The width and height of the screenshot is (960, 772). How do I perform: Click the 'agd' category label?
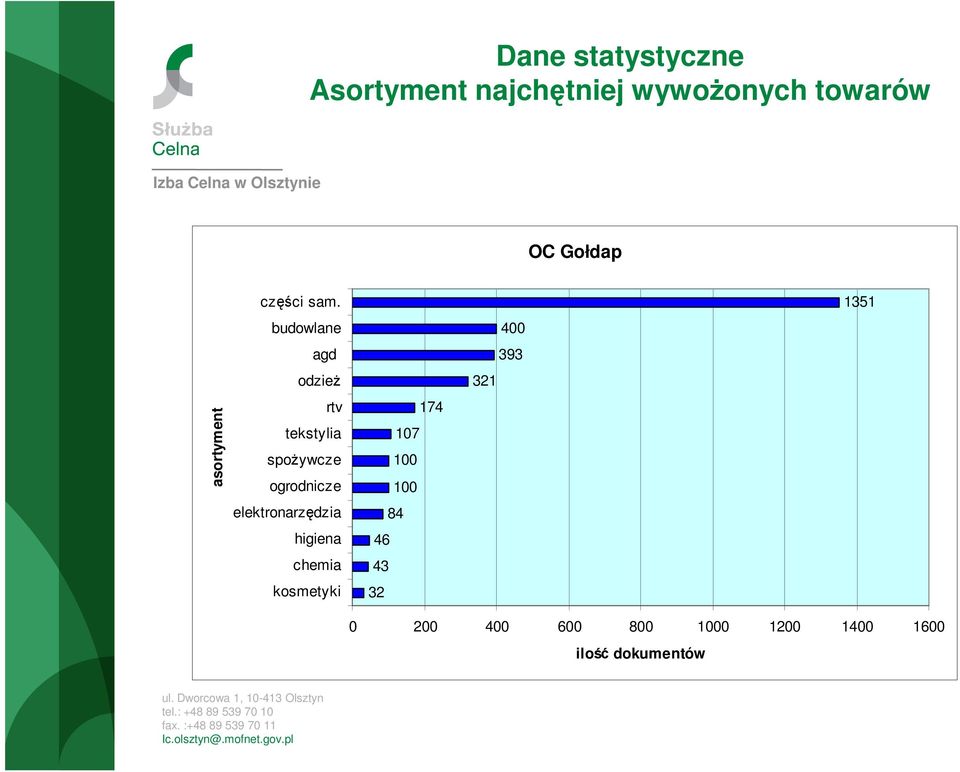tap(324, 355)
